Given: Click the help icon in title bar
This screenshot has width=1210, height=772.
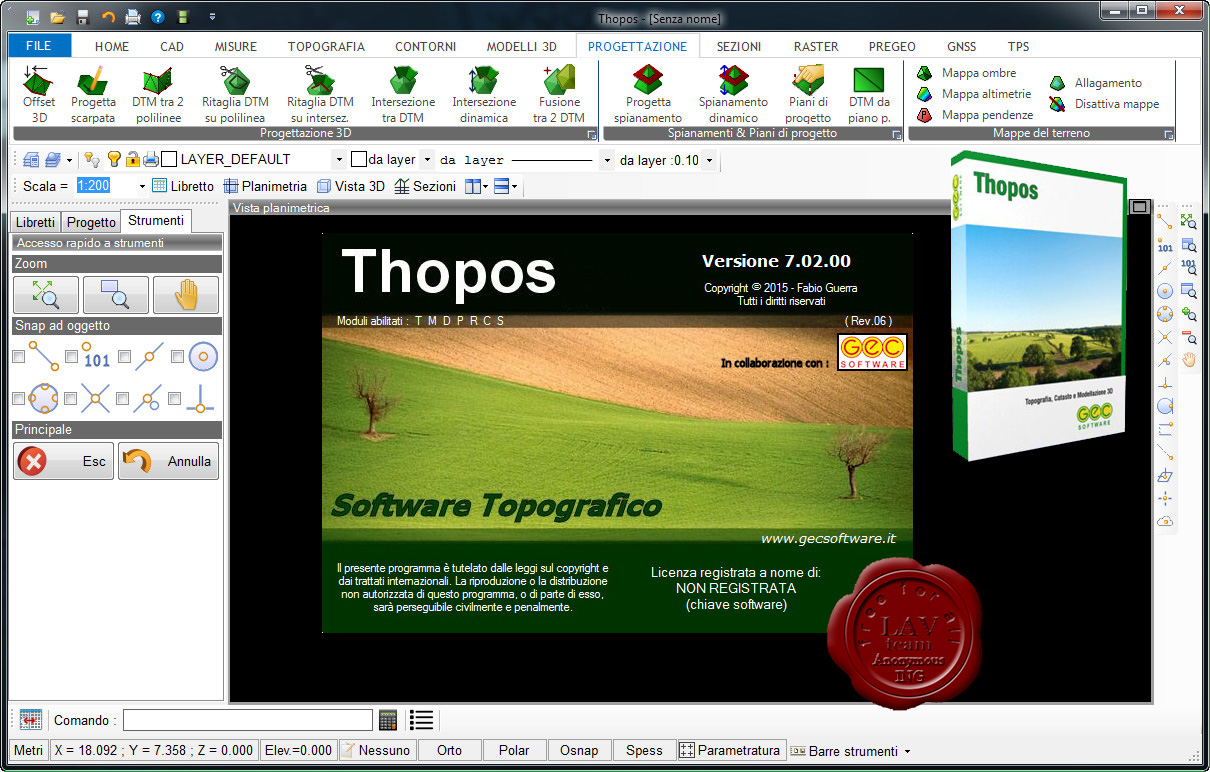Looking at the screenshot, I should click(158, 17).
